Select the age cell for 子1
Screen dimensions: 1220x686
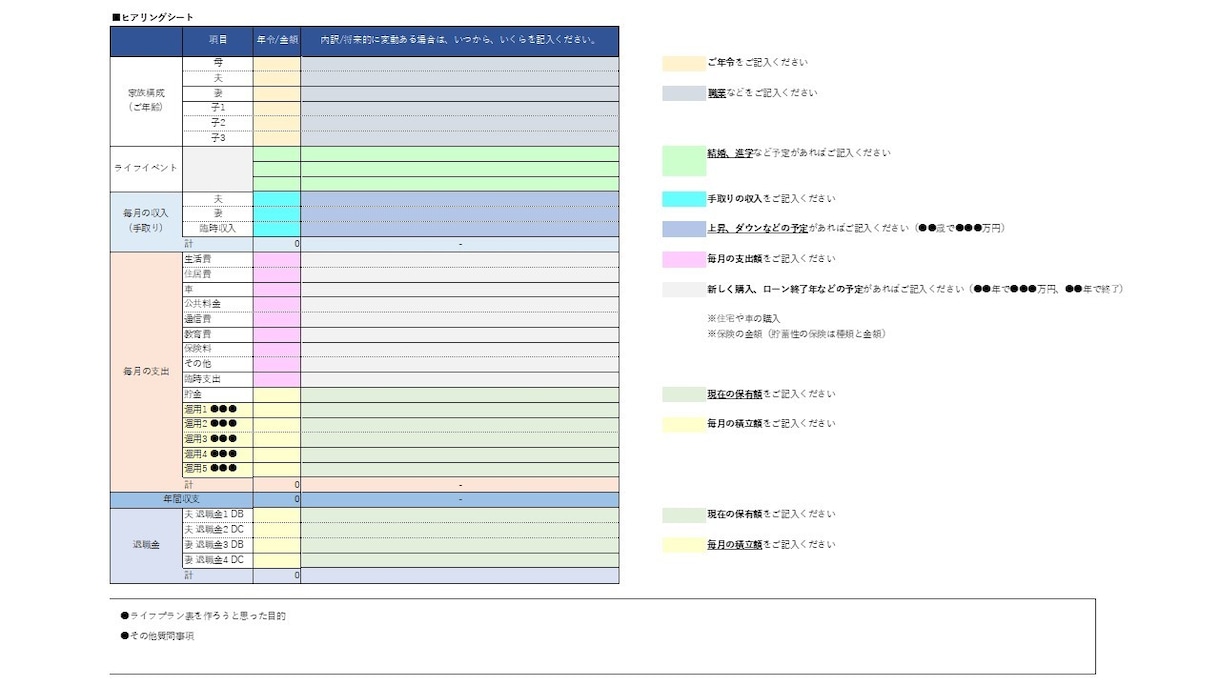[277, 108]
